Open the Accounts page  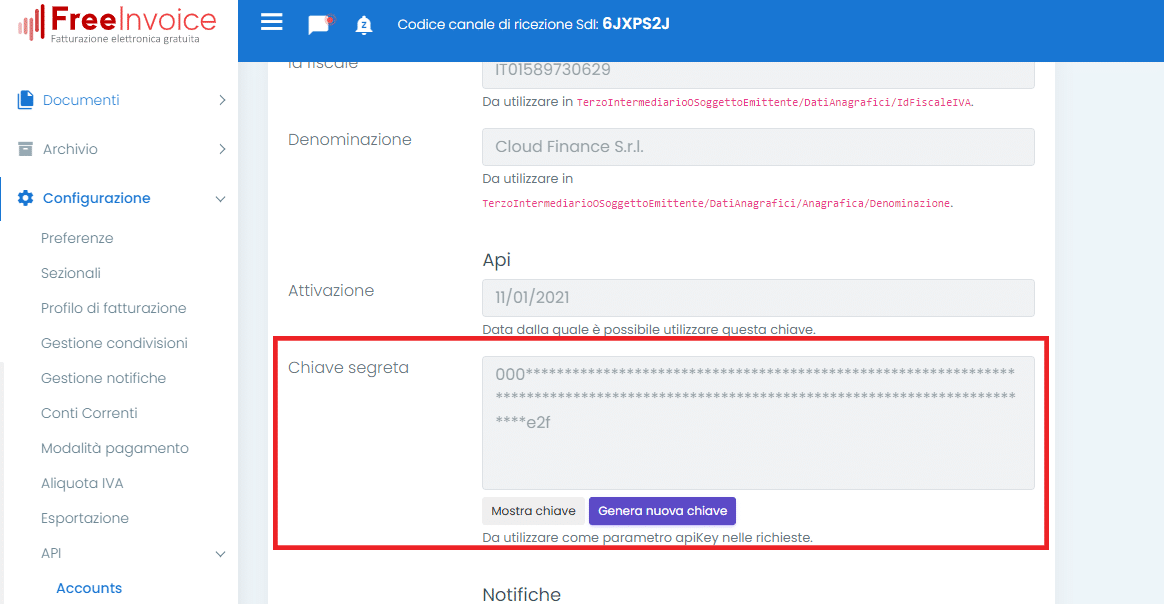point(88,588)
